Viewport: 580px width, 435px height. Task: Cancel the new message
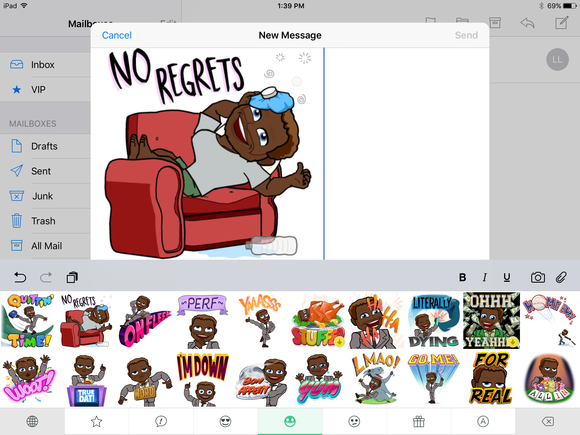coord(117,35)
